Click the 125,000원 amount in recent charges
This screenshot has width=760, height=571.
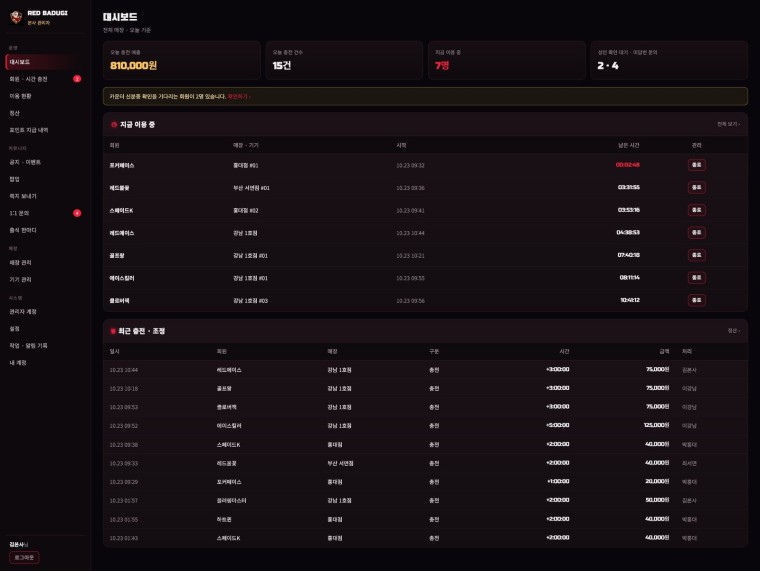point(656,425)
